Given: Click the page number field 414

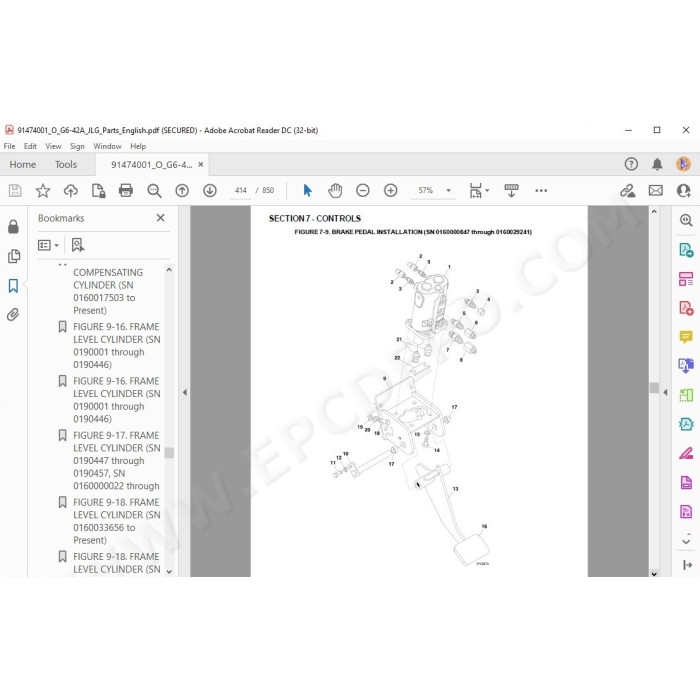Looking at the screenshot, I should point(241,191).
